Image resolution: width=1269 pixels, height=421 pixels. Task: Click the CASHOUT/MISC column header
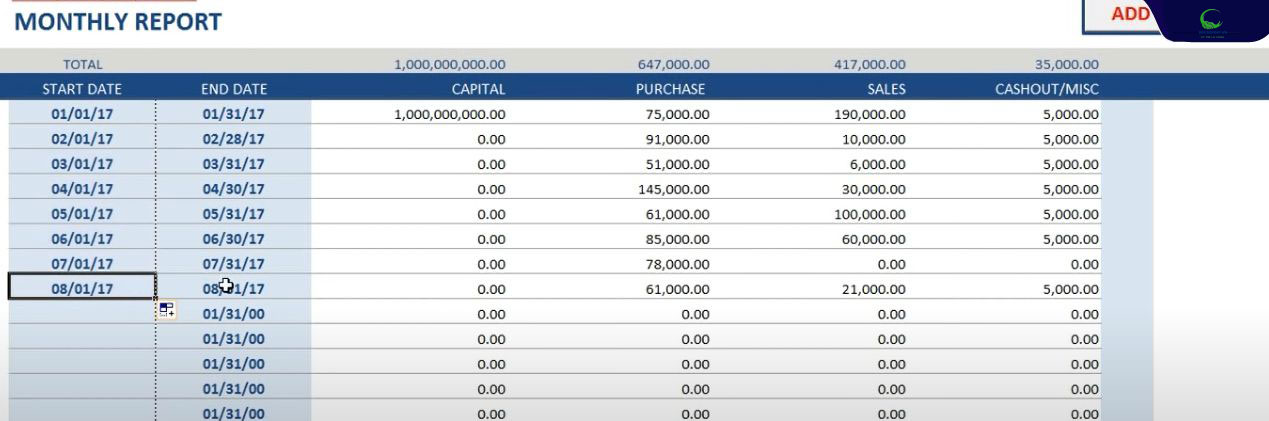click(1047, 89)
